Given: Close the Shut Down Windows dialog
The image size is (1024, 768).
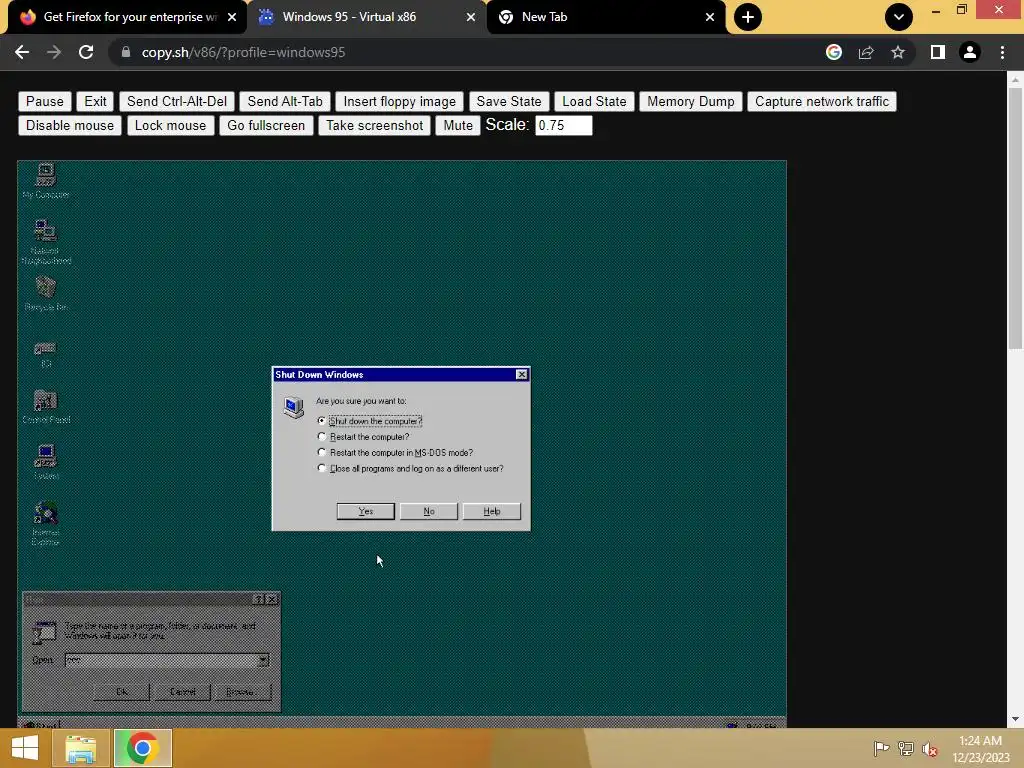Looking at the screenshot, I should click(x=521, y=374).
